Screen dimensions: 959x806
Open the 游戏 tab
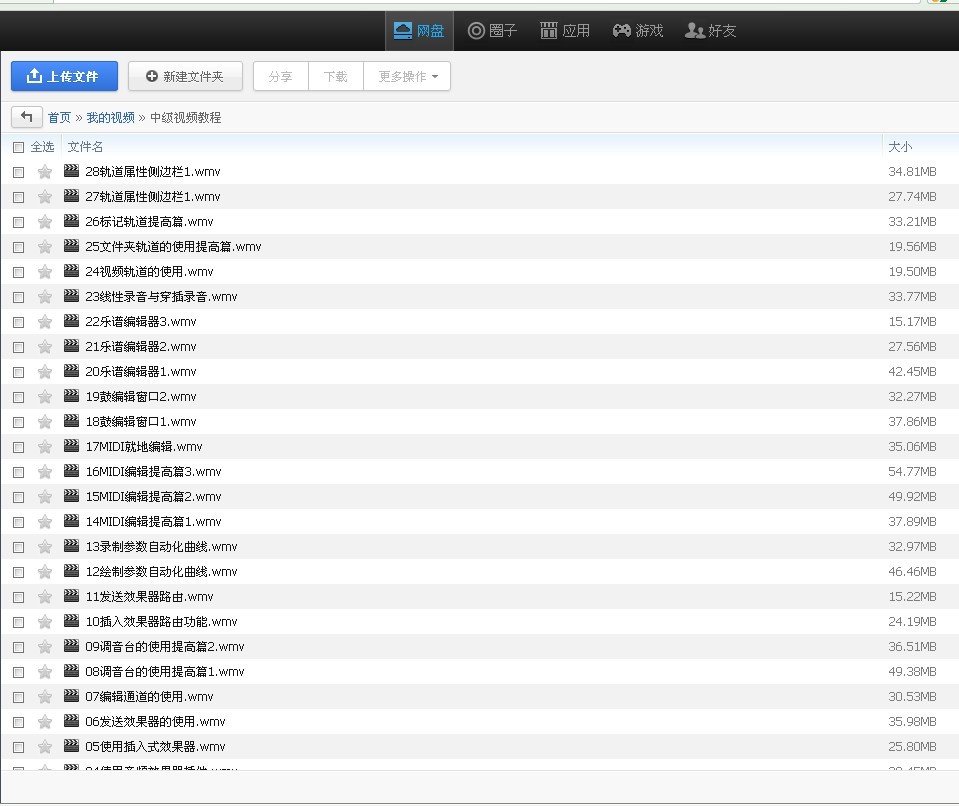click(638, 31)
